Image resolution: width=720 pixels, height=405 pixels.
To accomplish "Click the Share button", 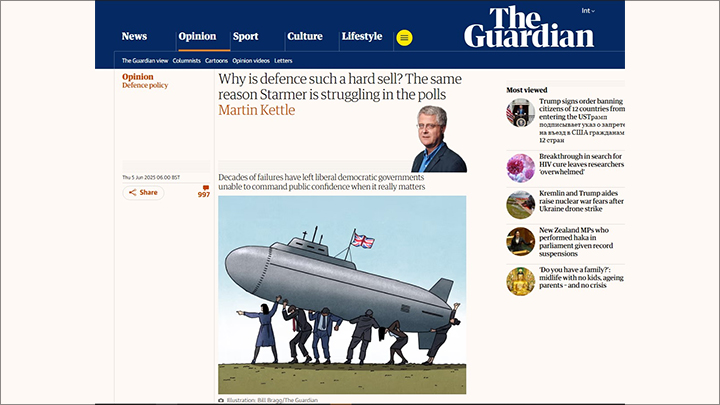I will click(143, 192).
